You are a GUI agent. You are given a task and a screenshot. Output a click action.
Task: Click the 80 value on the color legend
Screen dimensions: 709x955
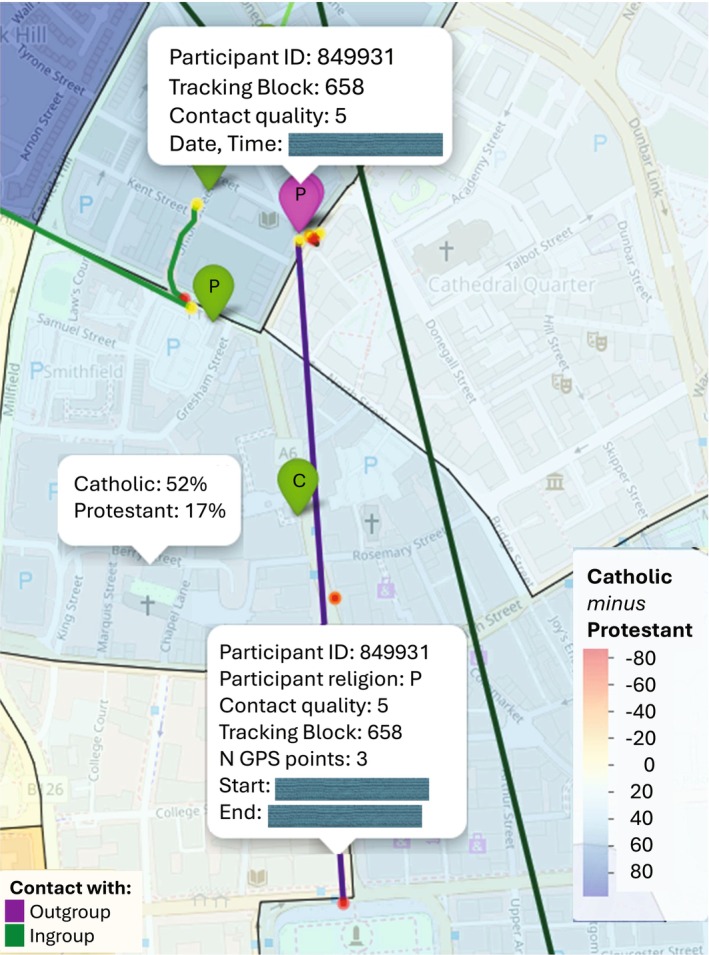[x=641, y=871]
